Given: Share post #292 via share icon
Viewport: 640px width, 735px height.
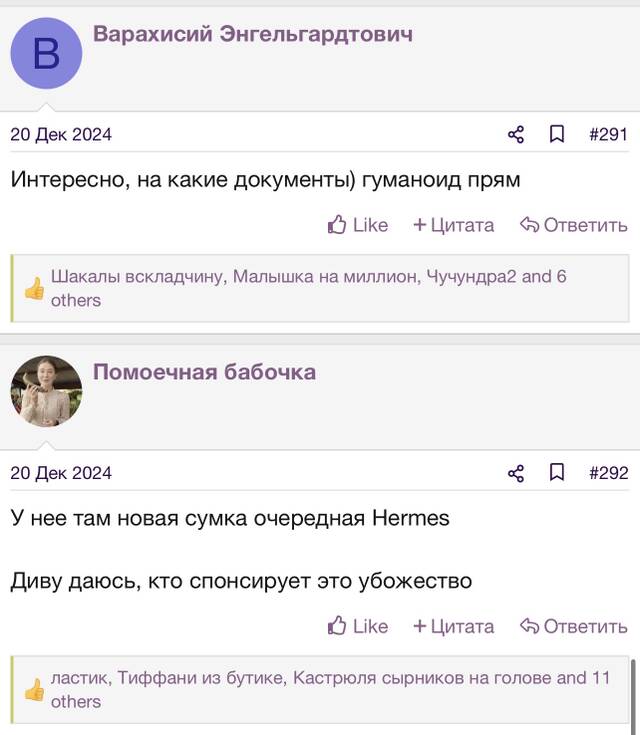Looking at the screenshot, I should tap(516, 473).
